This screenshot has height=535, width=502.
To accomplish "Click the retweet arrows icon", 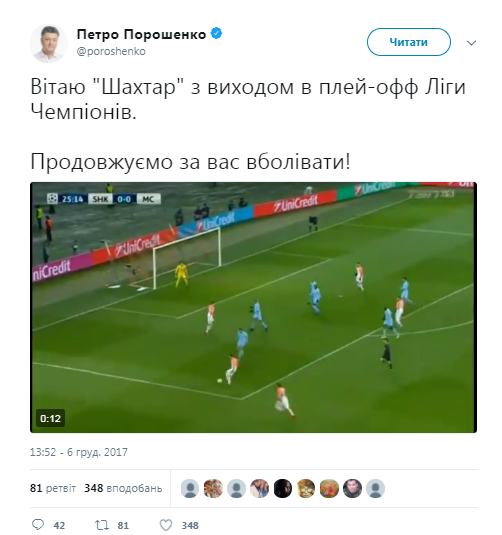I will [102, 525].
